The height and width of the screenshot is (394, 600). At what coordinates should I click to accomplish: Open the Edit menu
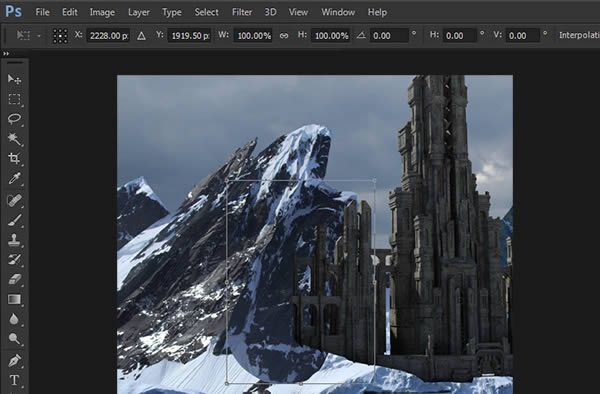70,12
